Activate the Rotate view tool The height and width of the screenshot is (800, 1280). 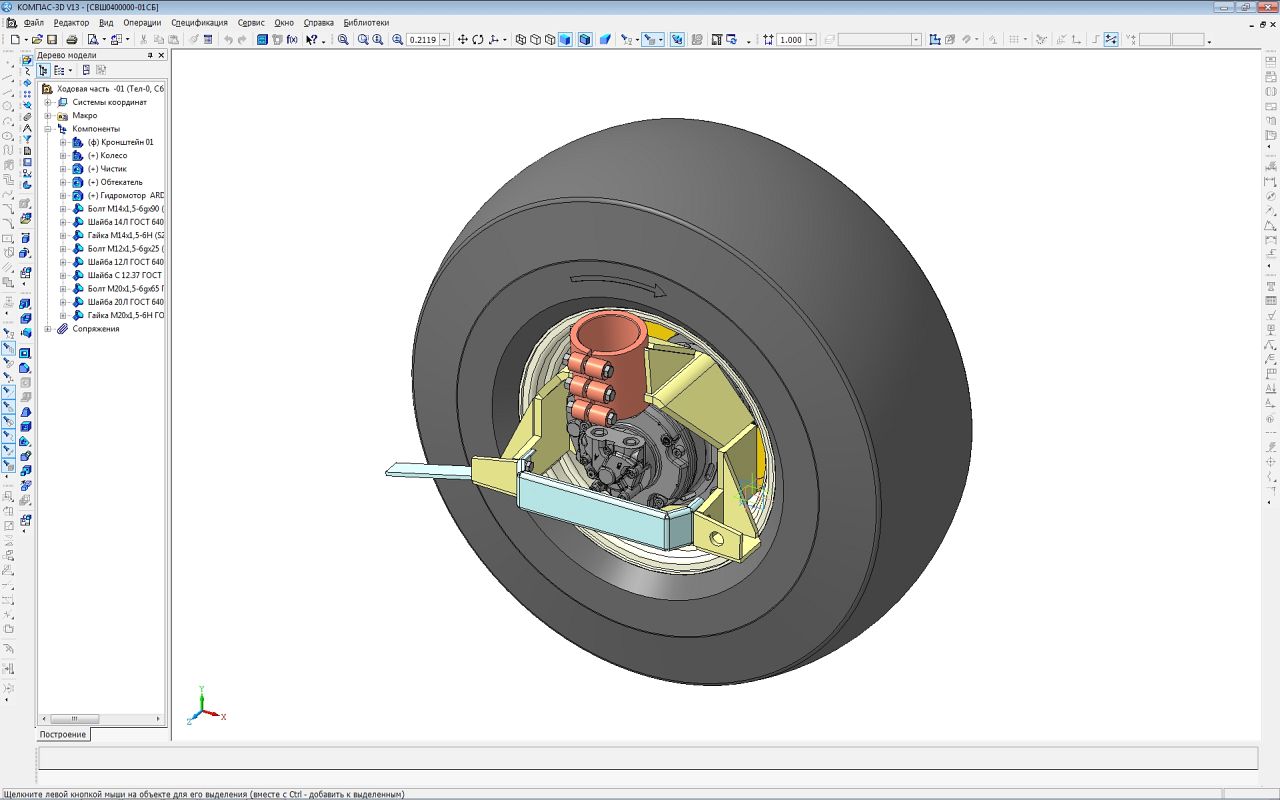478,40
